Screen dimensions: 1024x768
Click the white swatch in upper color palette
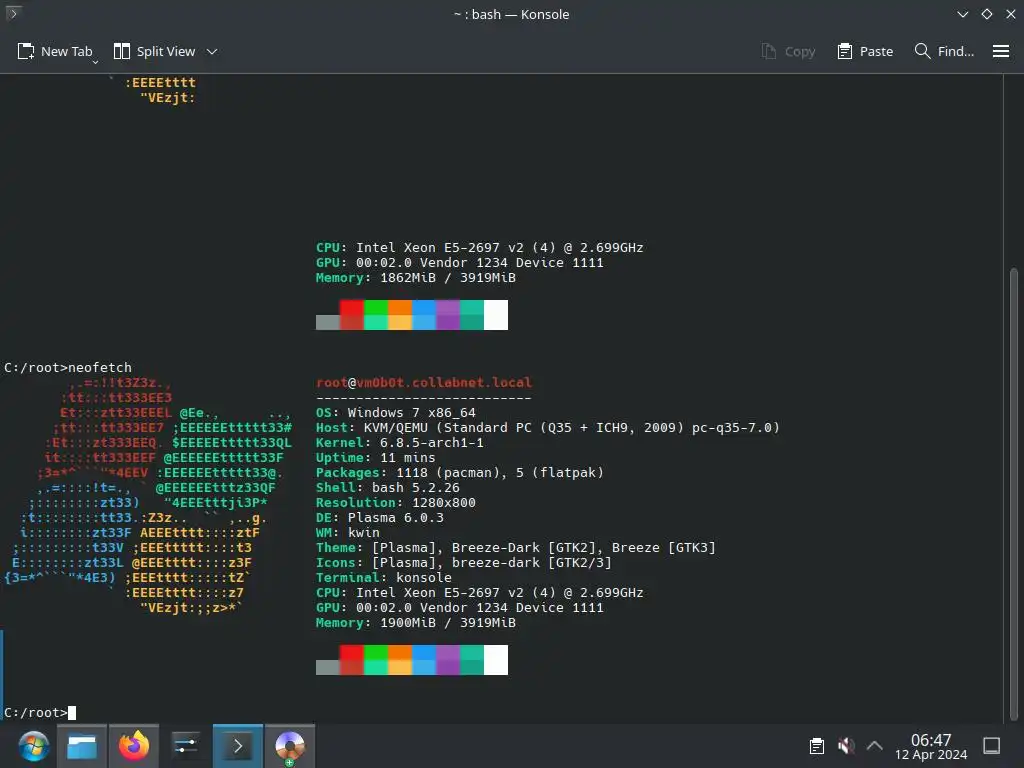coord(496,315)
